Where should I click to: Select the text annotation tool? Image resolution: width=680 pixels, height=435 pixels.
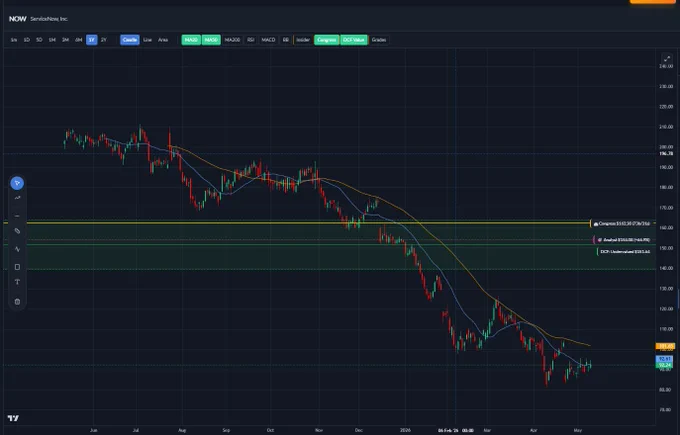tap(17, 282)
